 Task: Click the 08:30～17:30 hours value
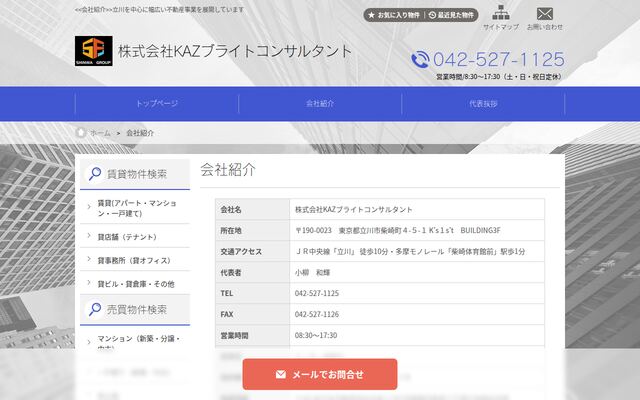tap(316, 336)
